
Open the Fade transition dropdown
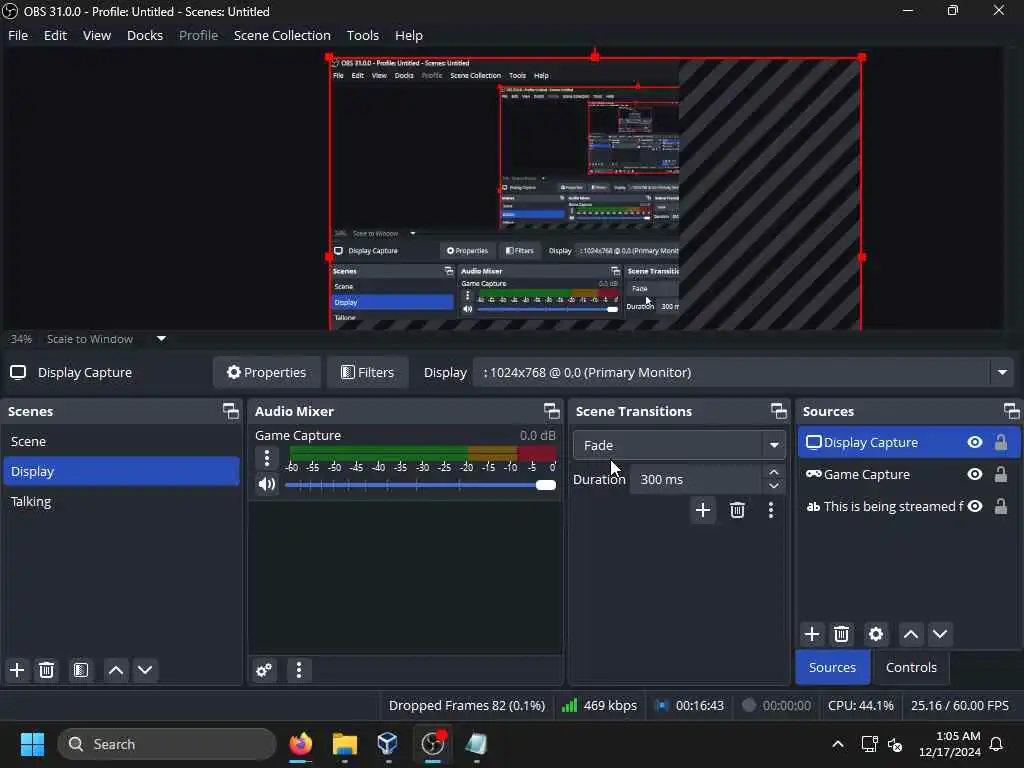click(x=679, y=445)
